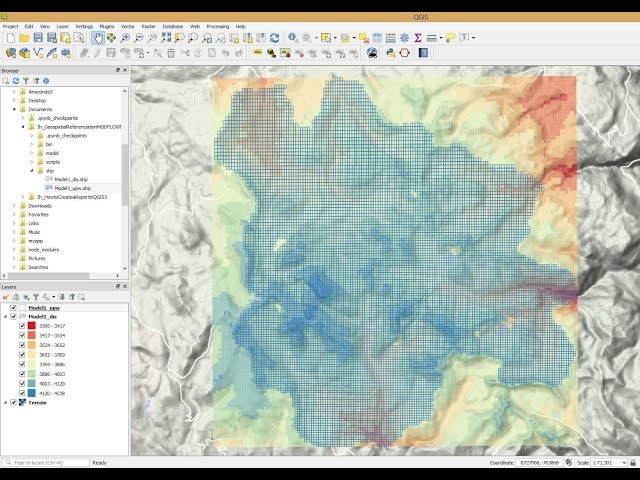Create a new project with the blank page icon
Viewport: 640px width, 480px height.
coord(11,38)
